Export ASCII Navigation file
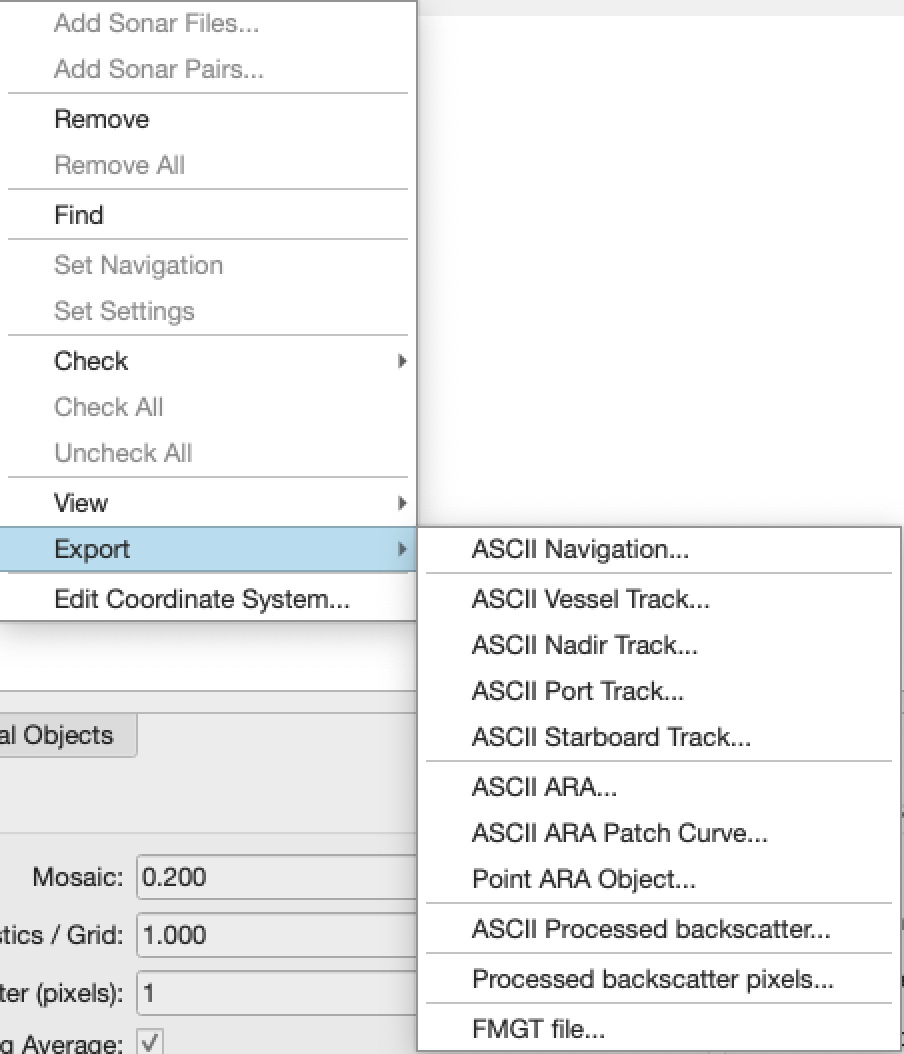The width and height of the screenshot is (904, 1054). click(x=580, y=549)
